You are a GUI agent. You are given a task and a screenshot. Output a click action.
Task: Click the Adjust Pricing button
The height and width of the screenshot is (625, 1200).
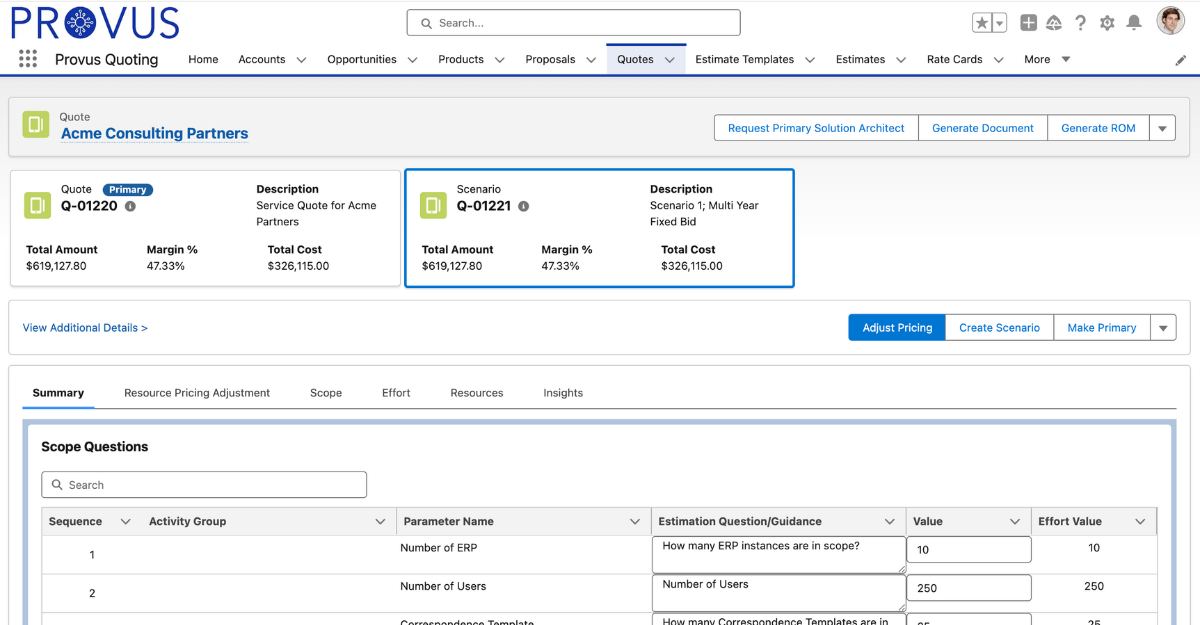click(x=897, y=327)
